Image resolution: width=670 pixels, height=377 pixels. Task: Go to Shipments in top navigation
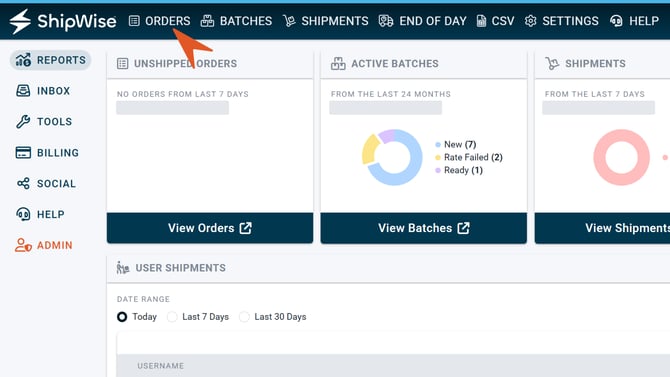tap(326, 21)
